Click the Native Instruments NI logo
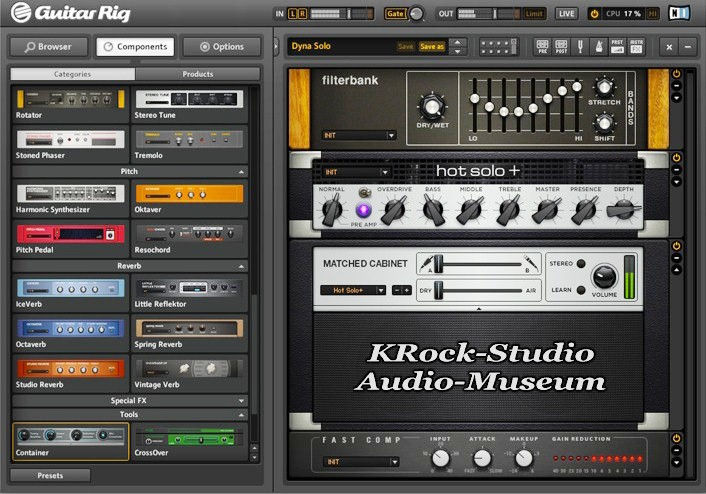Viewport: 706px width, 494px height. coord(679,13)
